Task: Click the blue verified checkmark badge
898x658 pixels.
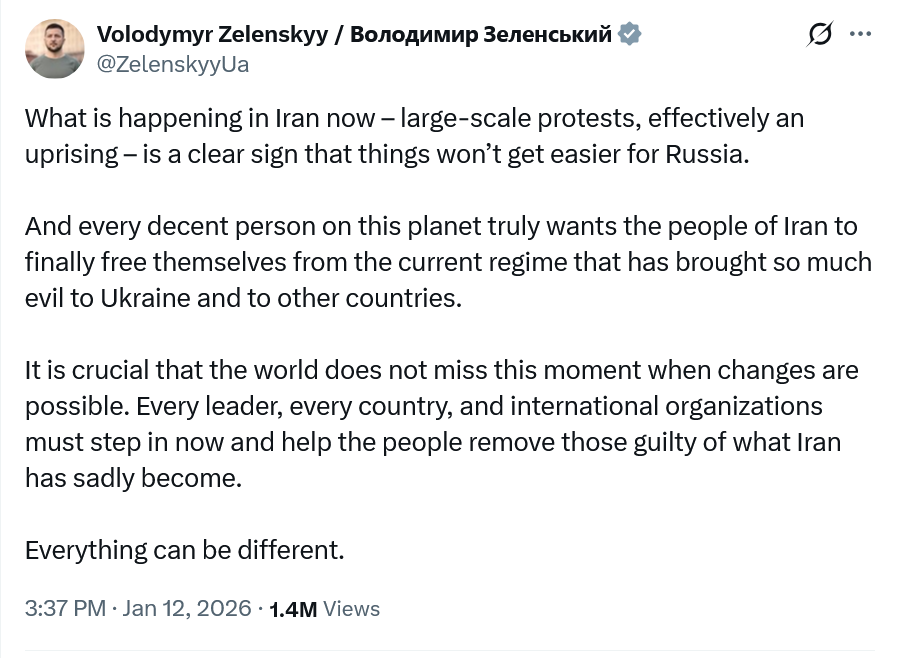Action: click(629, 35)
